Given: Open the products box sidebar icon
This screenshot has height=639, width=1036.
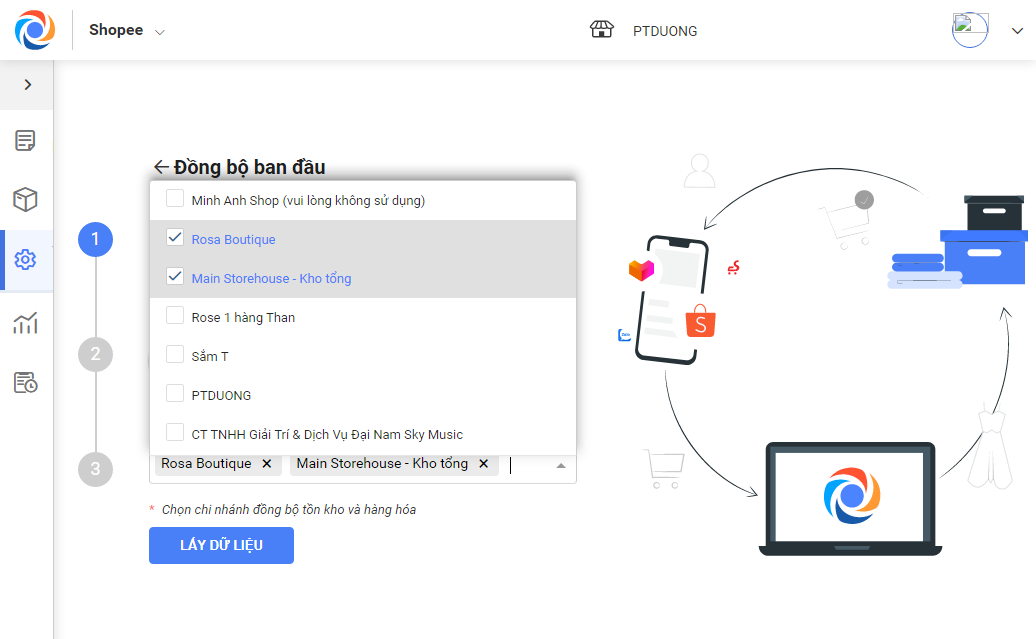Looking at the screenshot, I should click(26, 200).
